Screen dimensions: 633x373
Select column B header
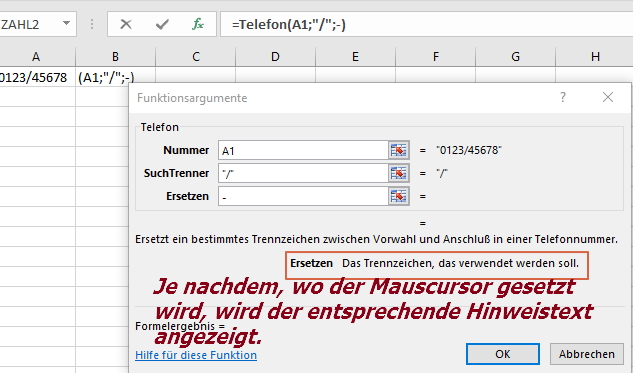pos(115,57)
